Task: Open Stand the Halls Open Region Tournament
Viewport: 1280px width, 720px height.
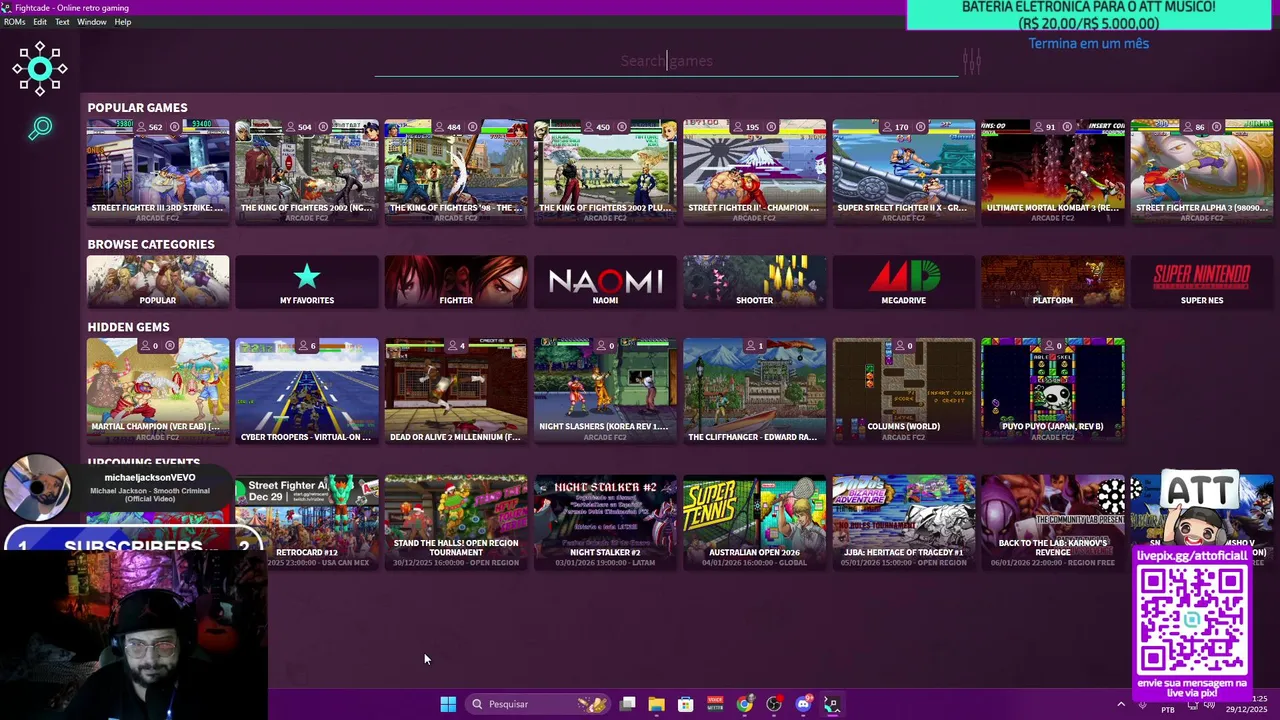Action: tap(456, 522)
